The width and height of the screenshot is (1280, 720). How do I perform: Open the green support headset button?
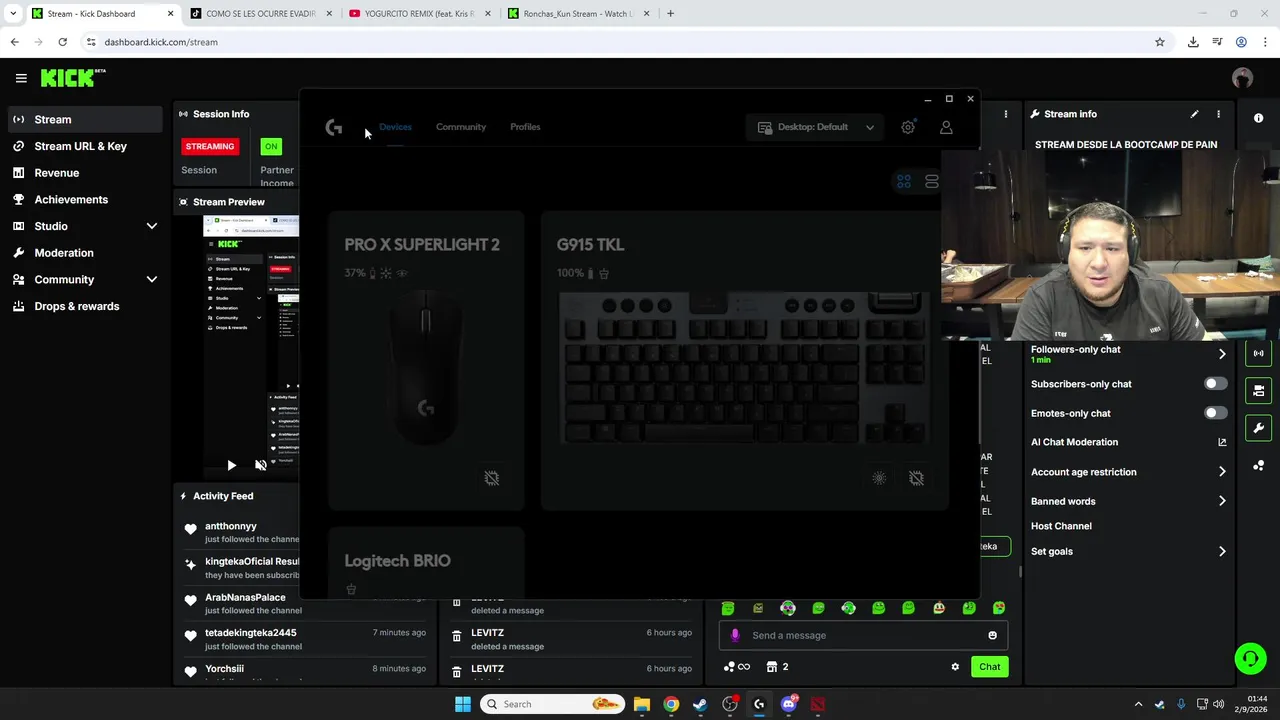[x=1249, y=658]
